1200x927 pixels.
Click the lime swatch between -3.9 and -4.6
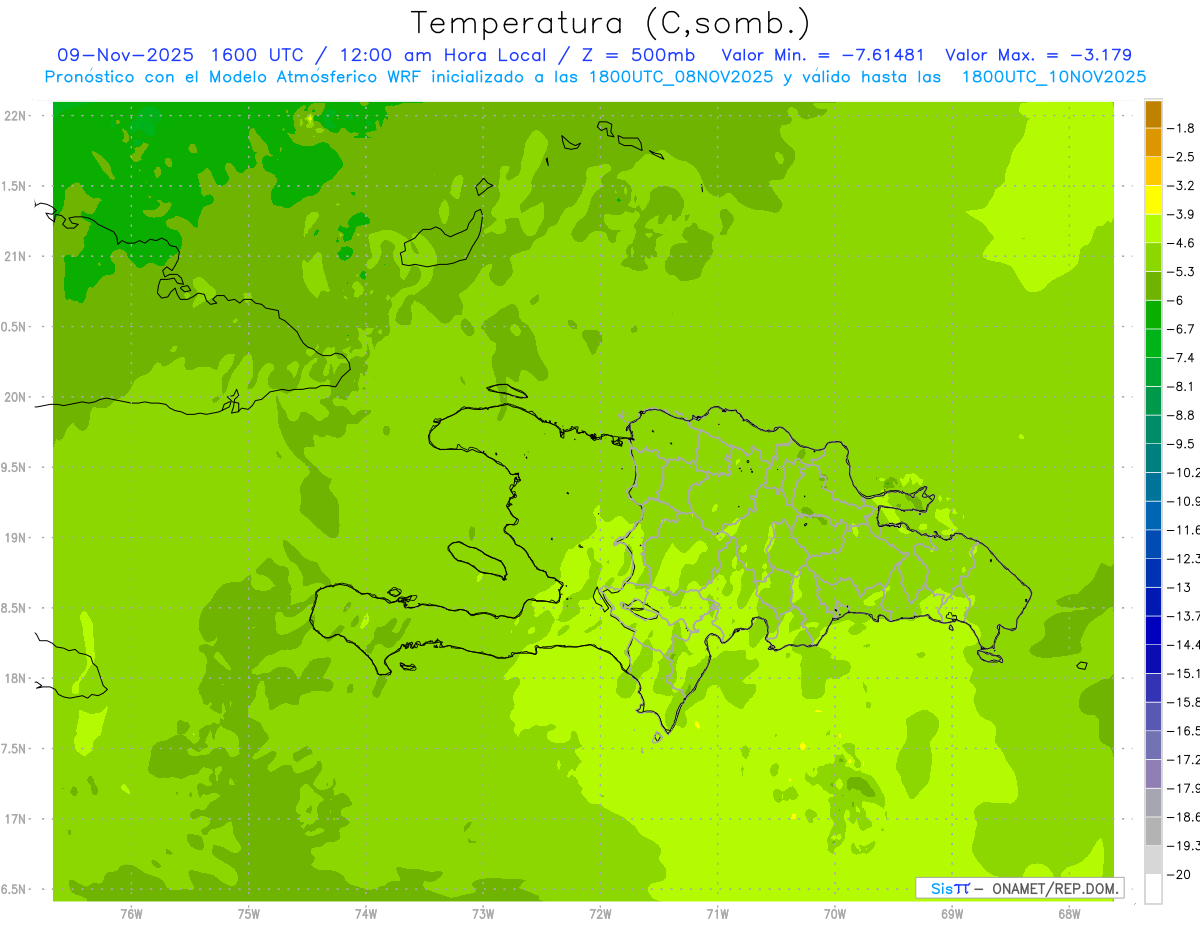[1153, 229]
